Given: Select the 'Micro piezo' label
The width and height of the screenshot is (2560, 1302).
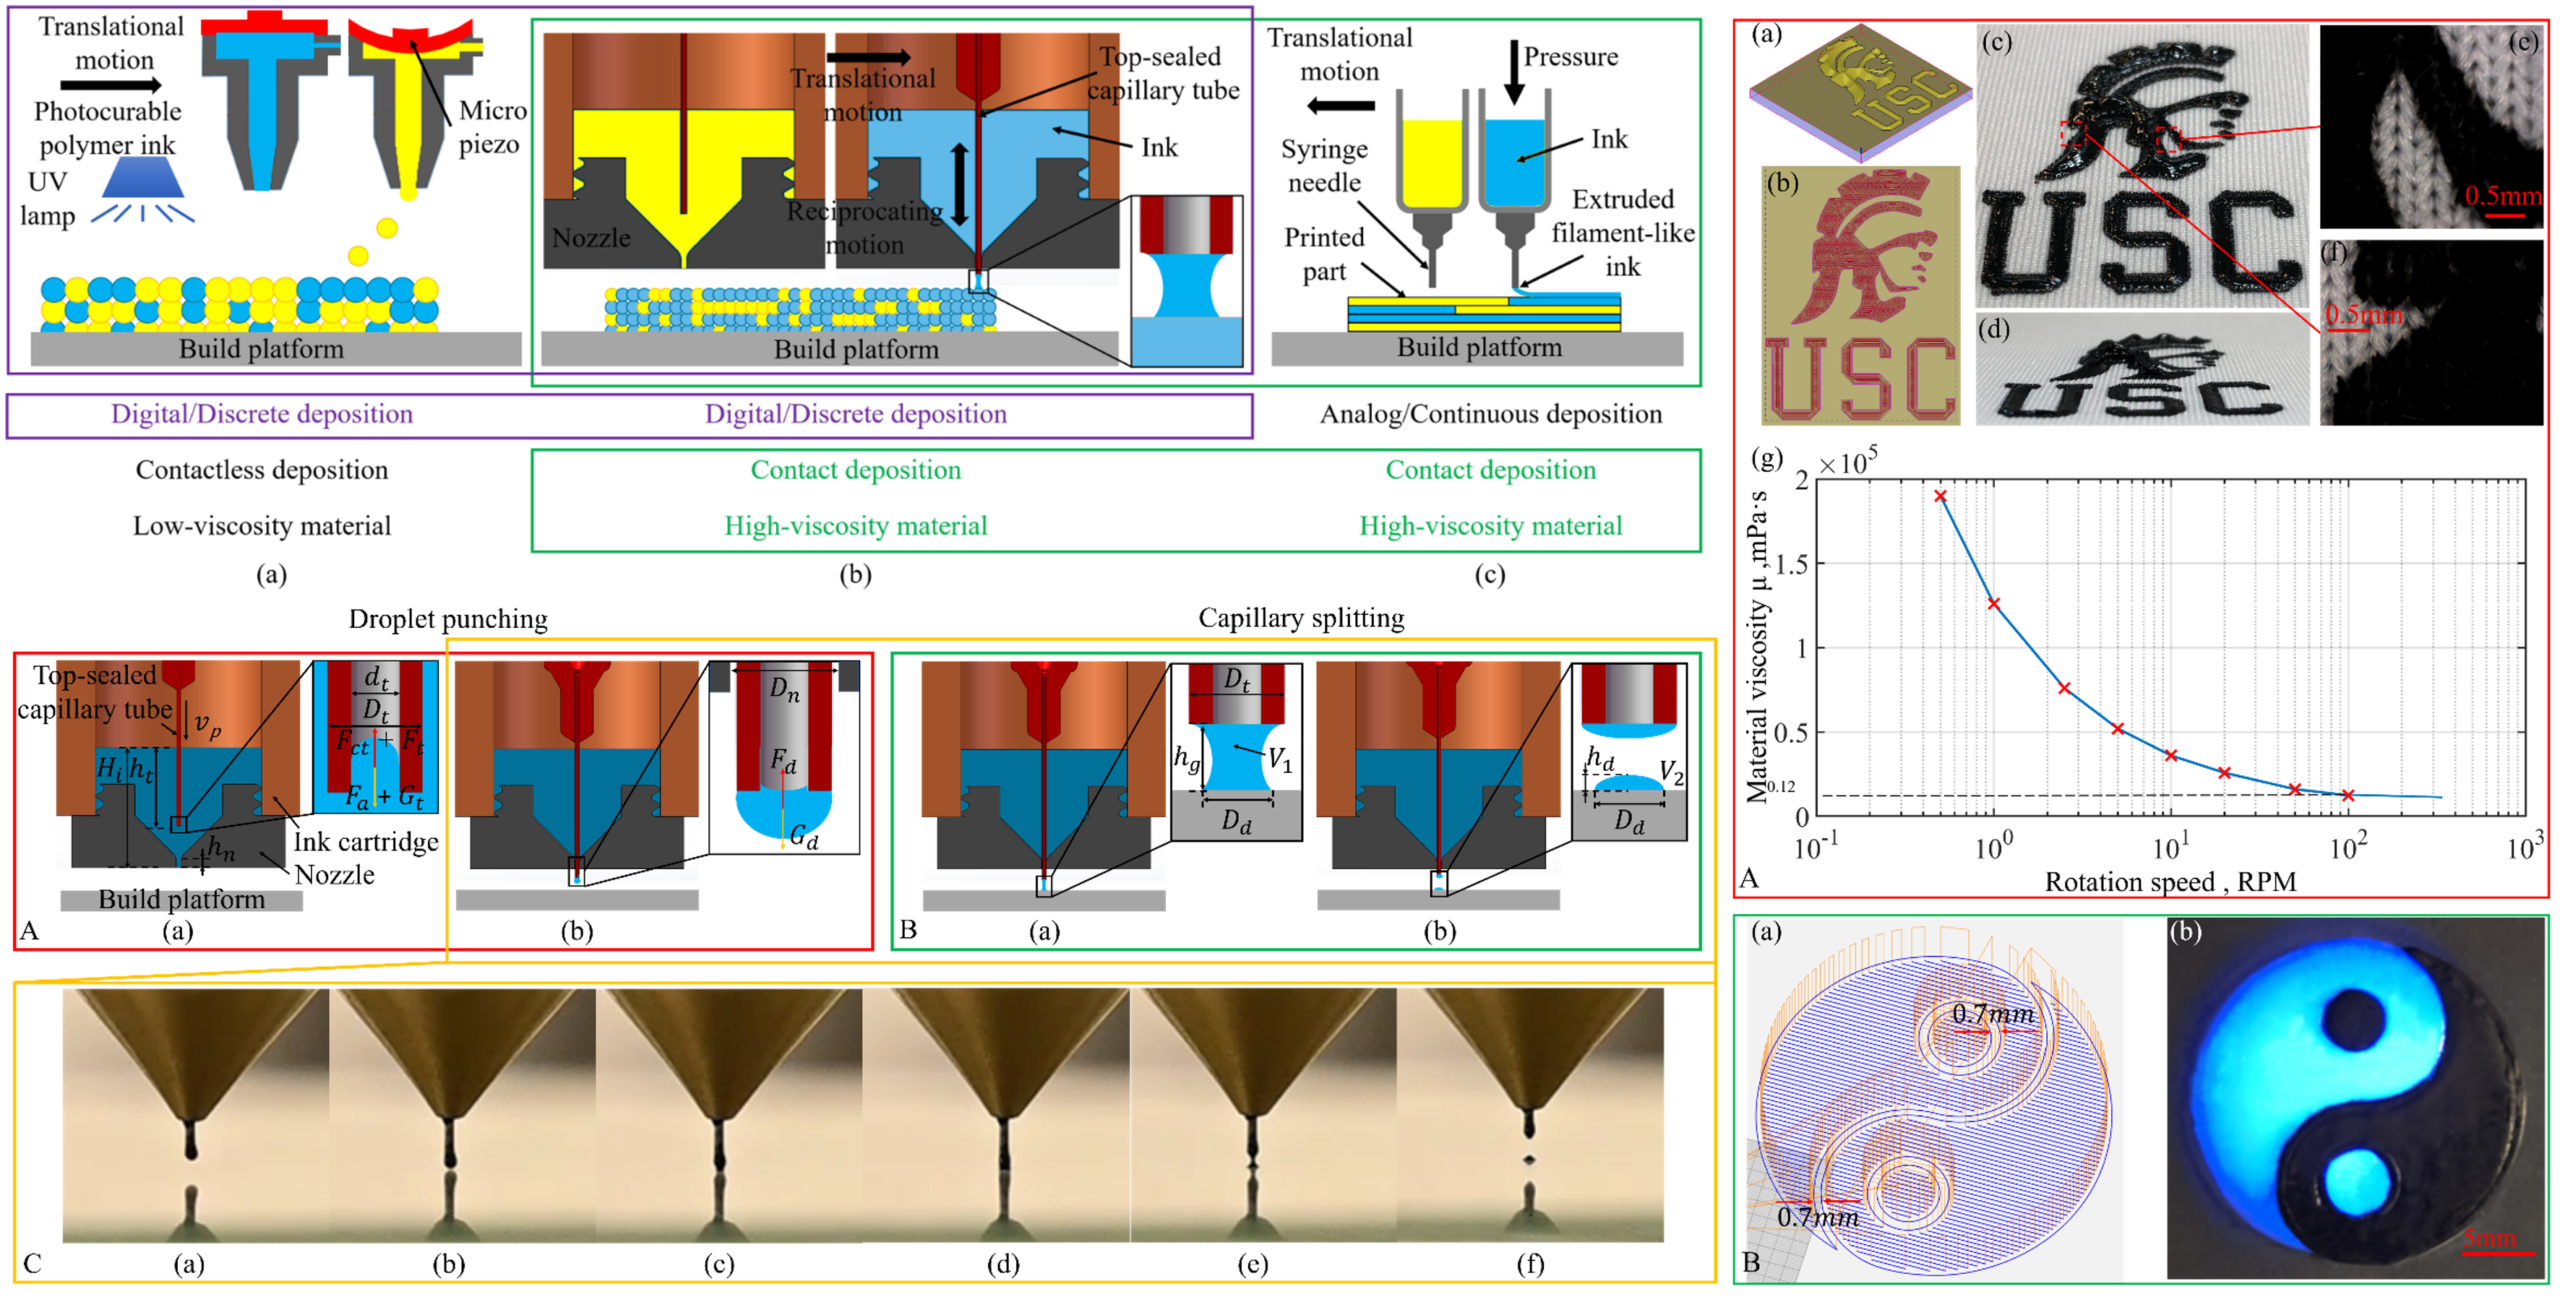Looking at the screenshot, I should pyautogui.click(x=491, y=127).
